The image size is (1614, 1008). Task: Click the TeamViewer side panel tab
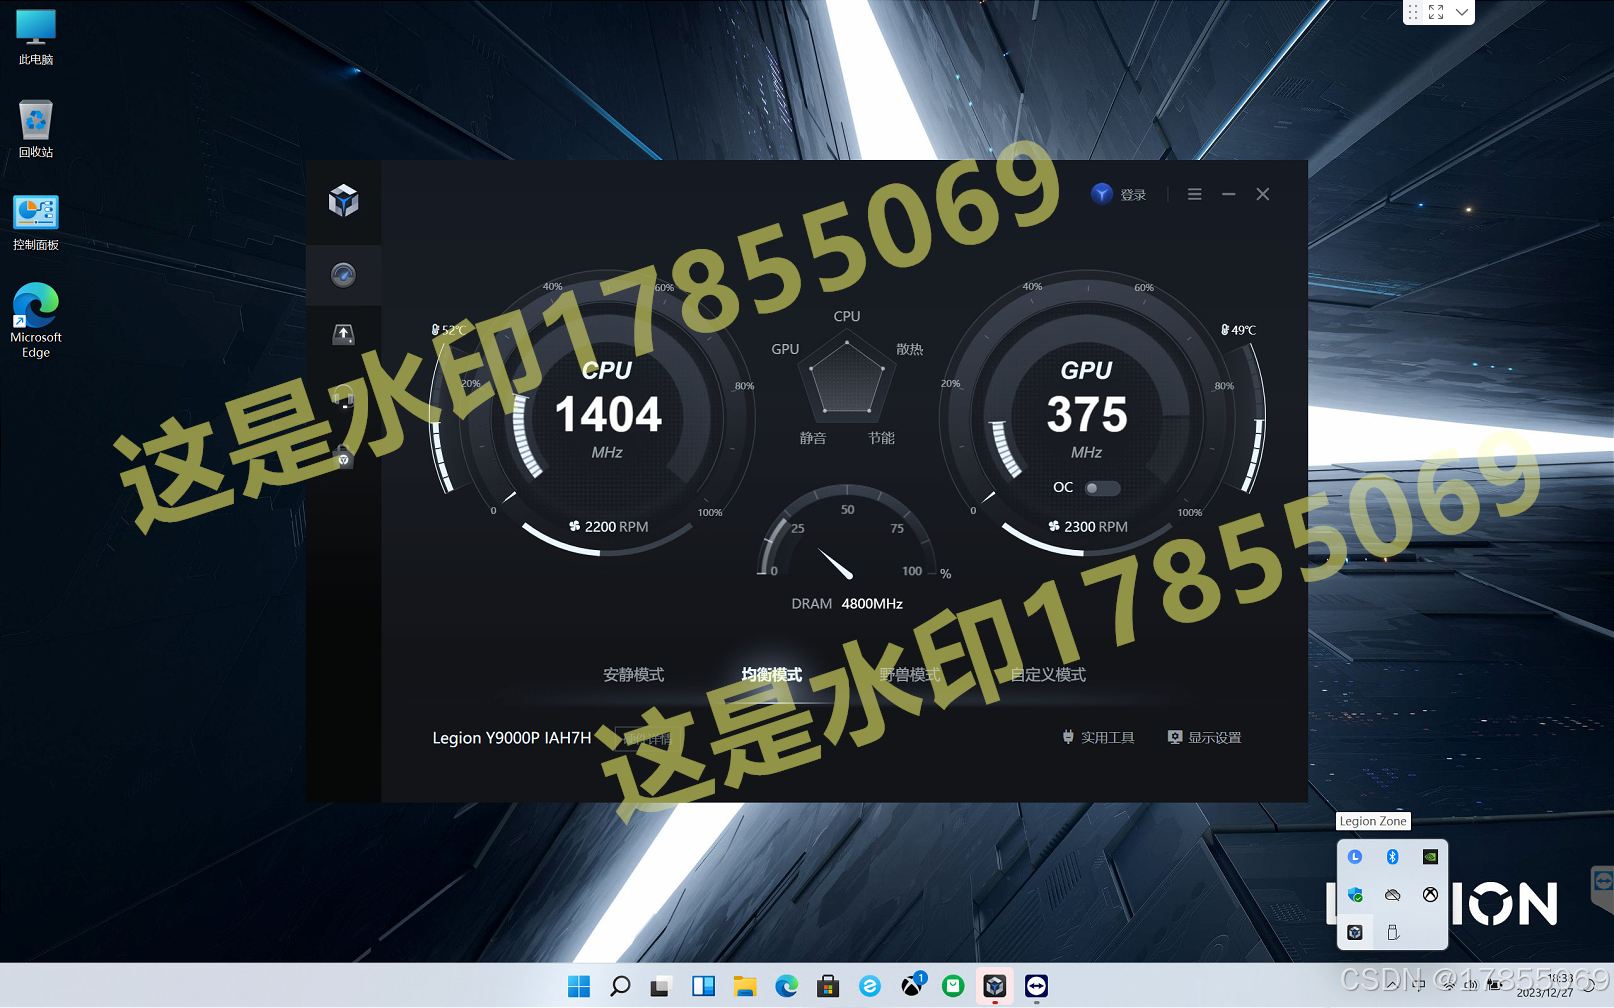click(1603, 887)
